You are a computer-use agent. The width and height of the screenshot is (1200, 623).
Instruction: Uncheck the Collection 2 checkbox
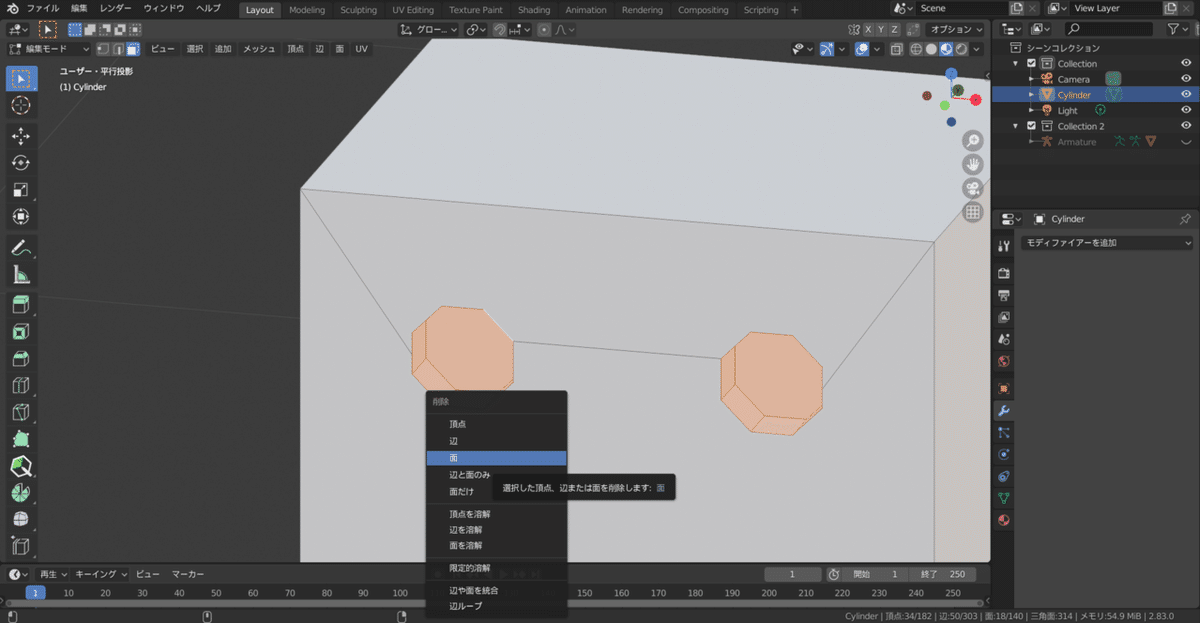tap(1032, 126)
